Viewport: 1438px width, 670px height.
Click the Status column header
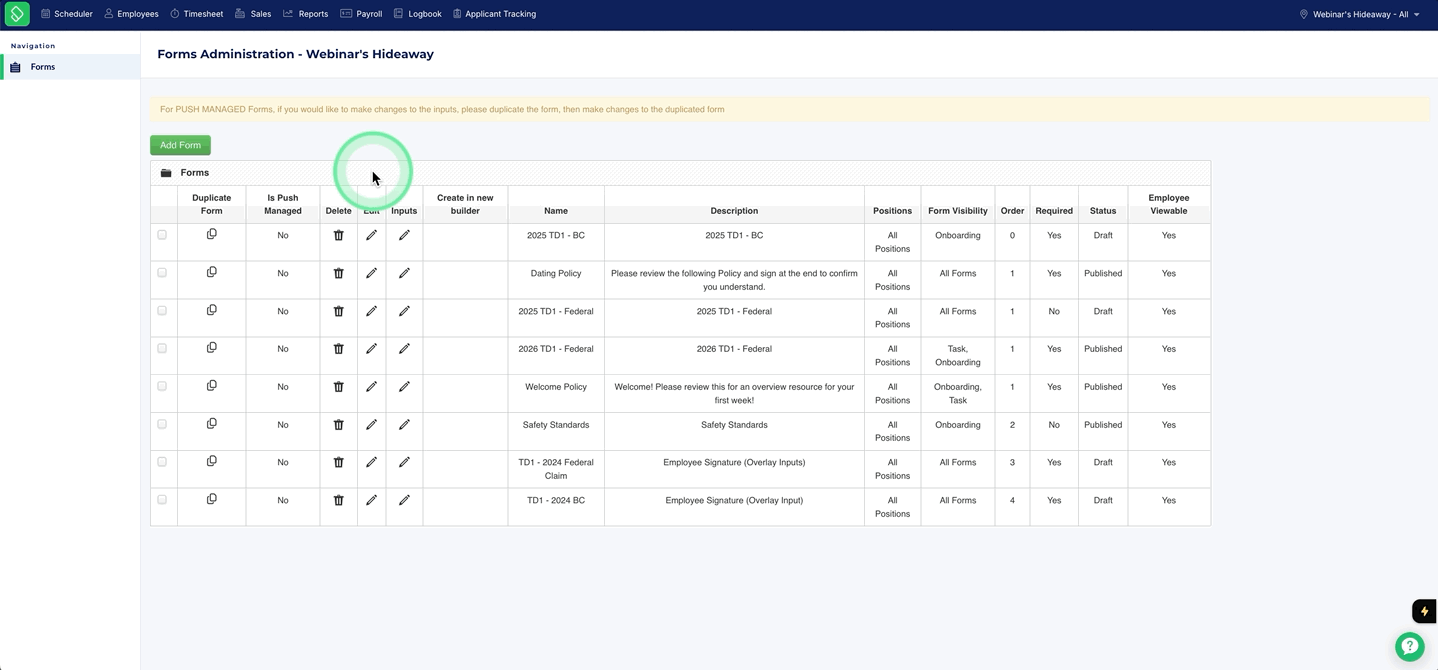point(1103,211)
